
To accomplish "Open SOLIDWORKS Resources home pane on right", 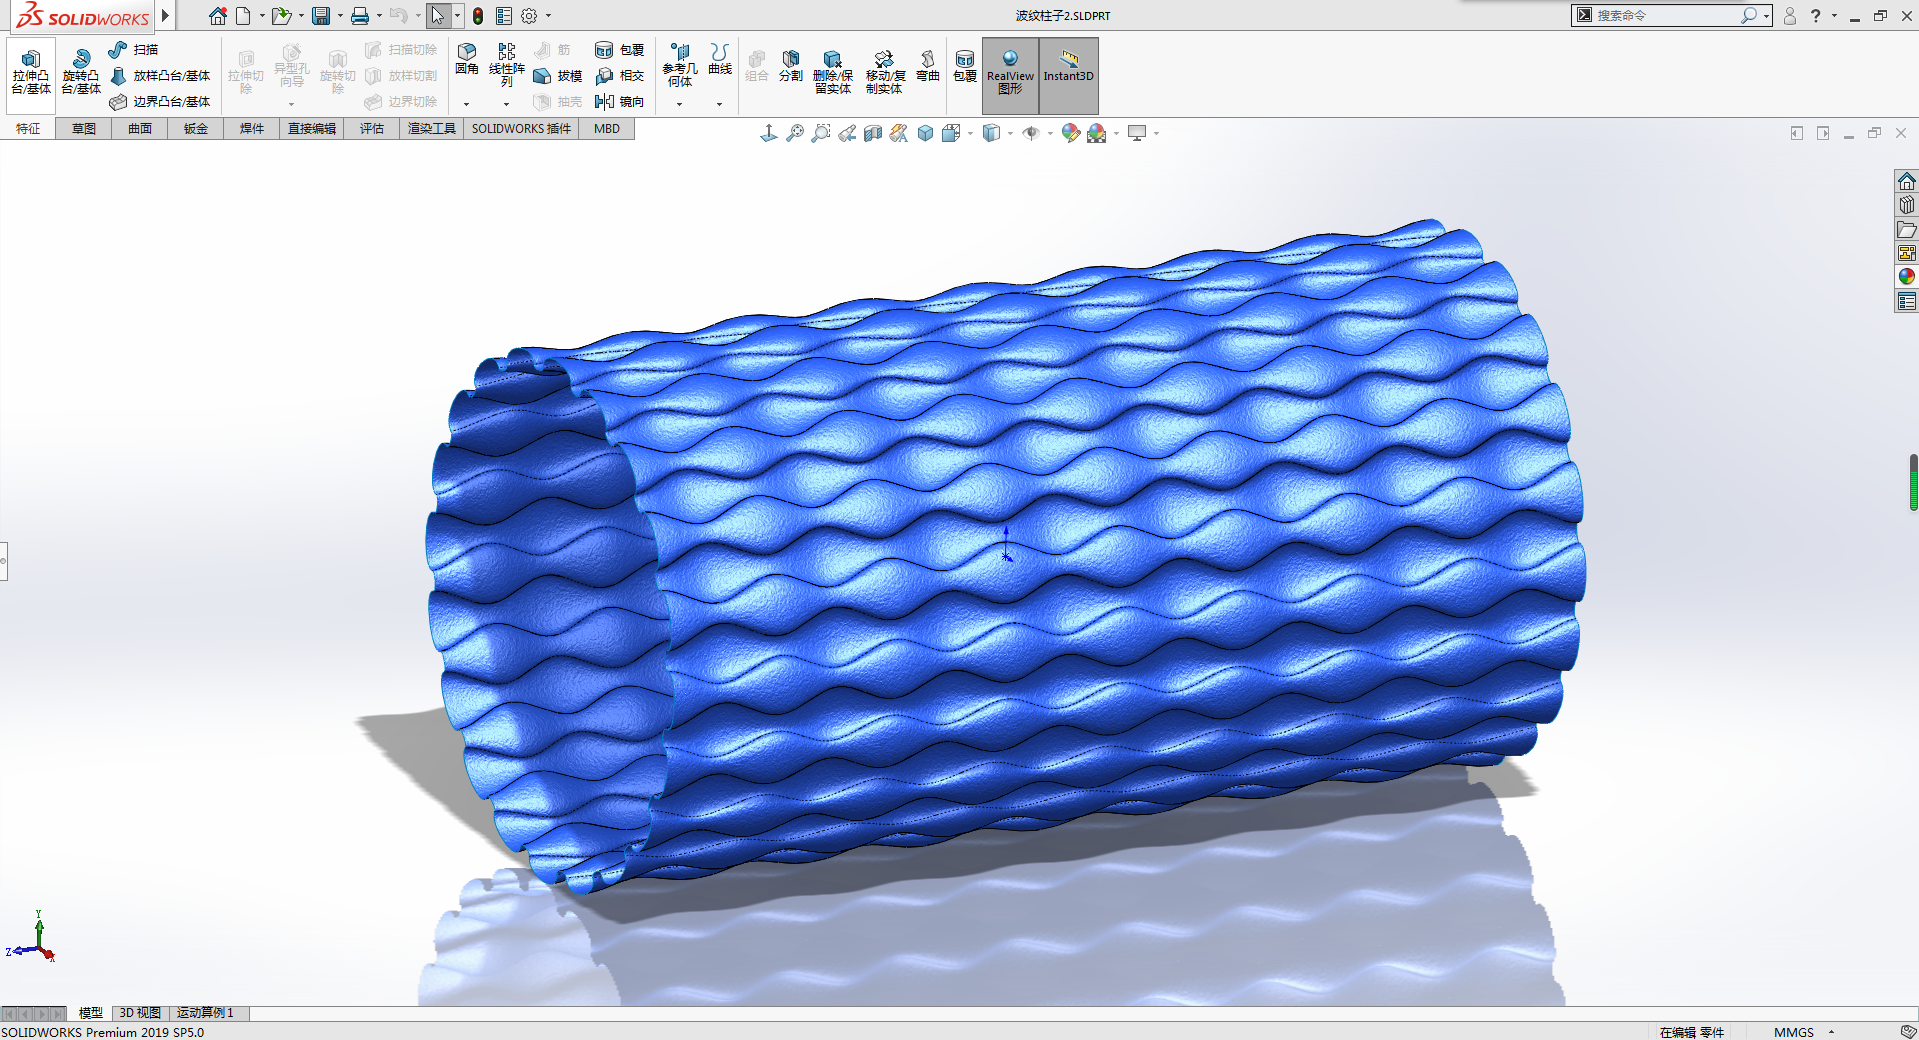I will [1907, 181].
